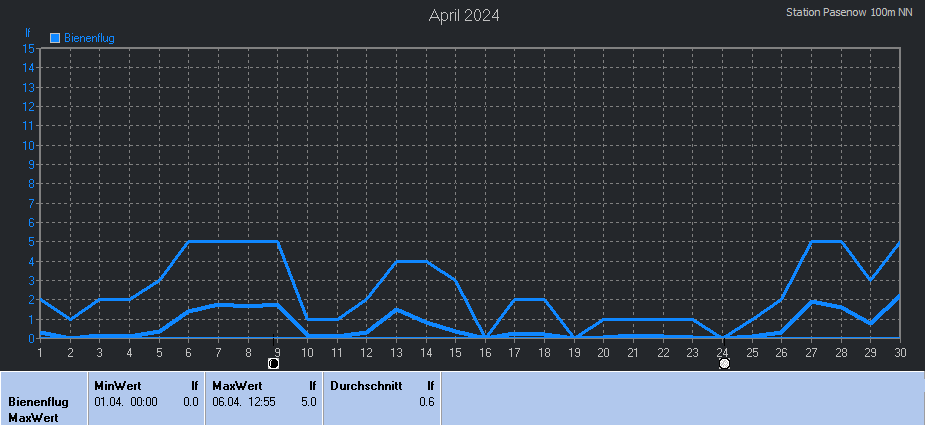Click the Station Pasenow 100m NN label
Image resolution: width=925 pixels, height=425 pixels.
pyautogui.click(x=849, y=12)
